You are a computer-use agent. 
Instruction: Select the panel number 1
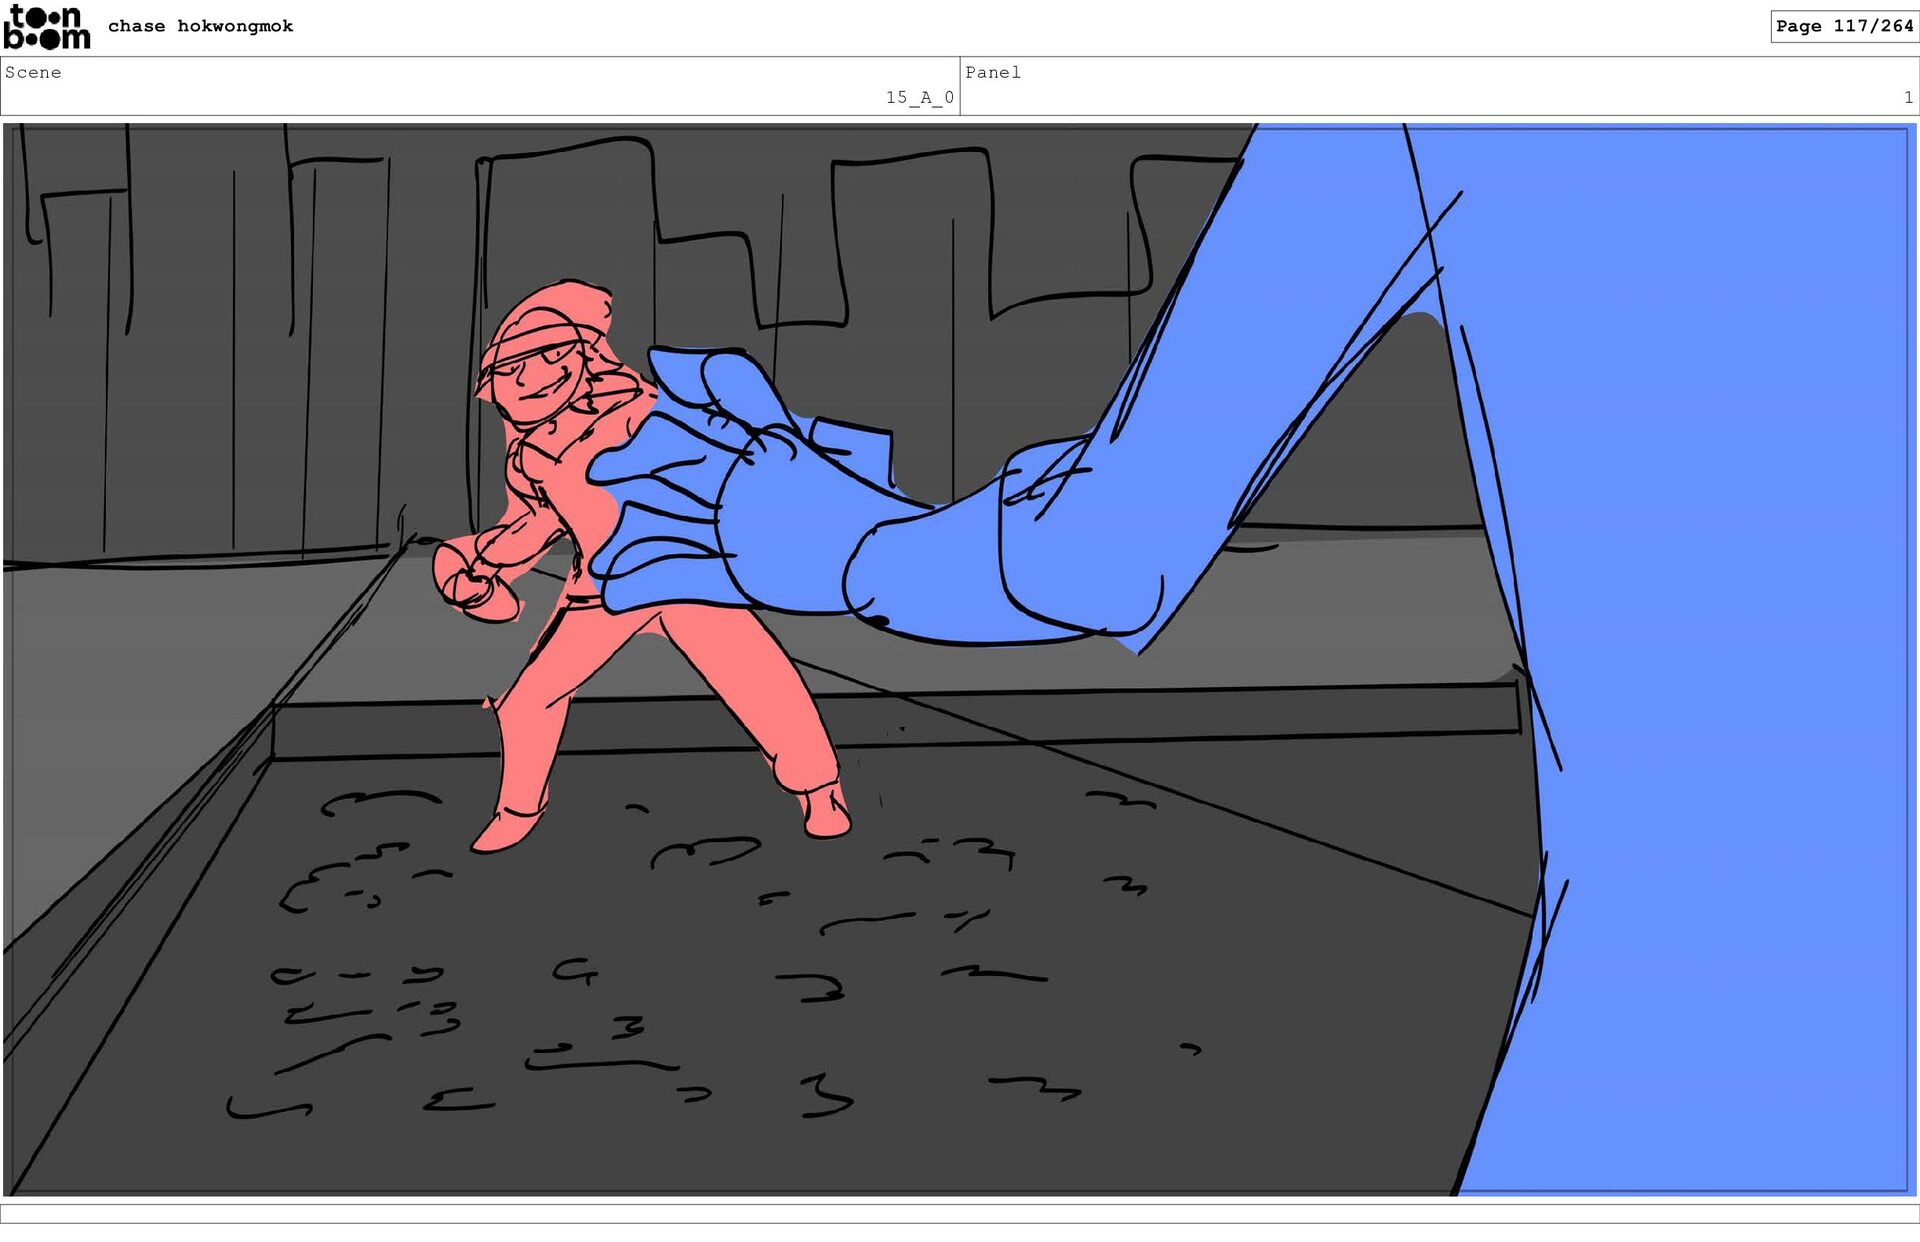click(1907, 97)
